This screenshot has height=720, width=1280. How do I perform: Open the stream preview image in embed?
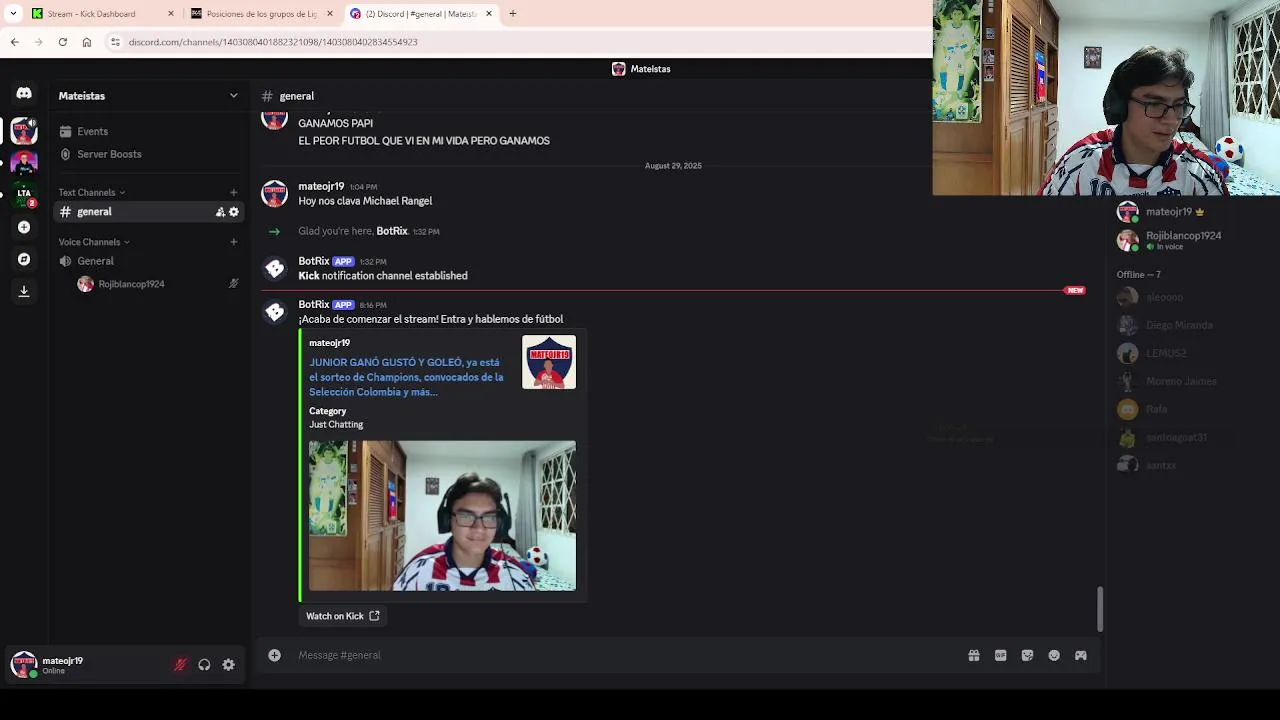click(x=442, y=516)
